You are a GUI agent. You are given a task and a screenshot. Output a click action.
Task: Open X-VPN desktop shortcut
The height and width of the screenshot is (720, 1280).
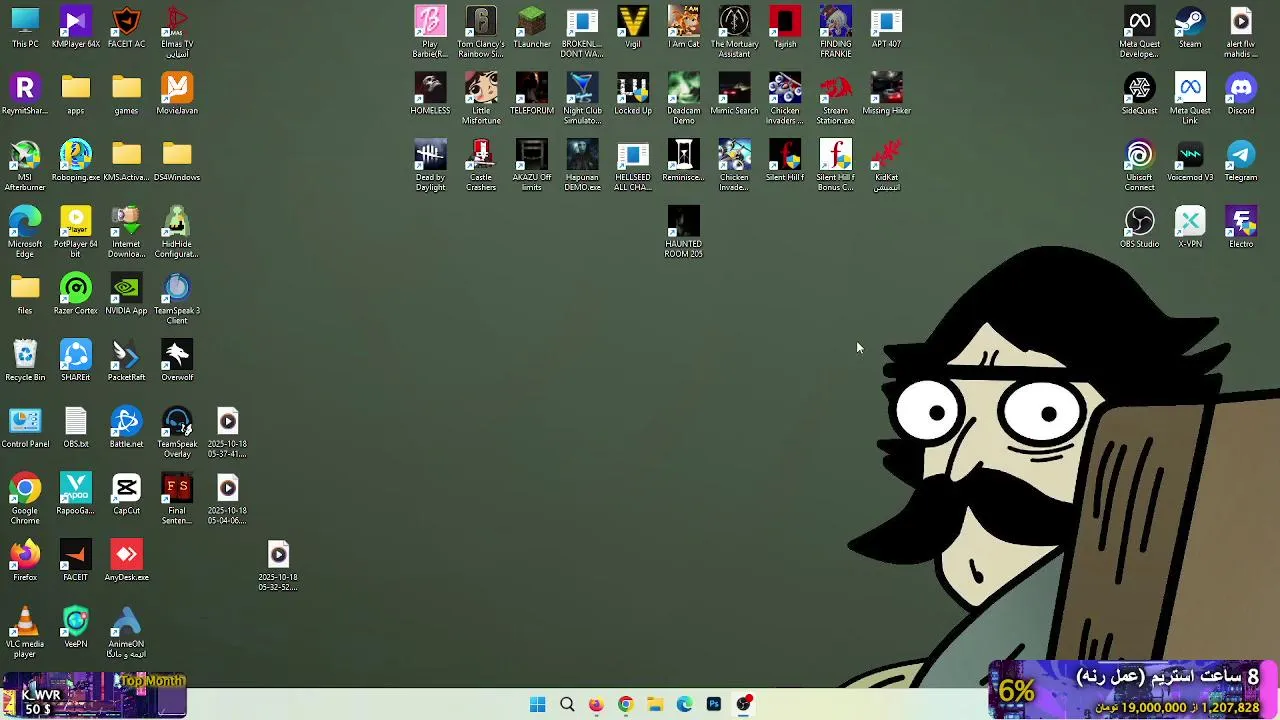[1190, 228]
